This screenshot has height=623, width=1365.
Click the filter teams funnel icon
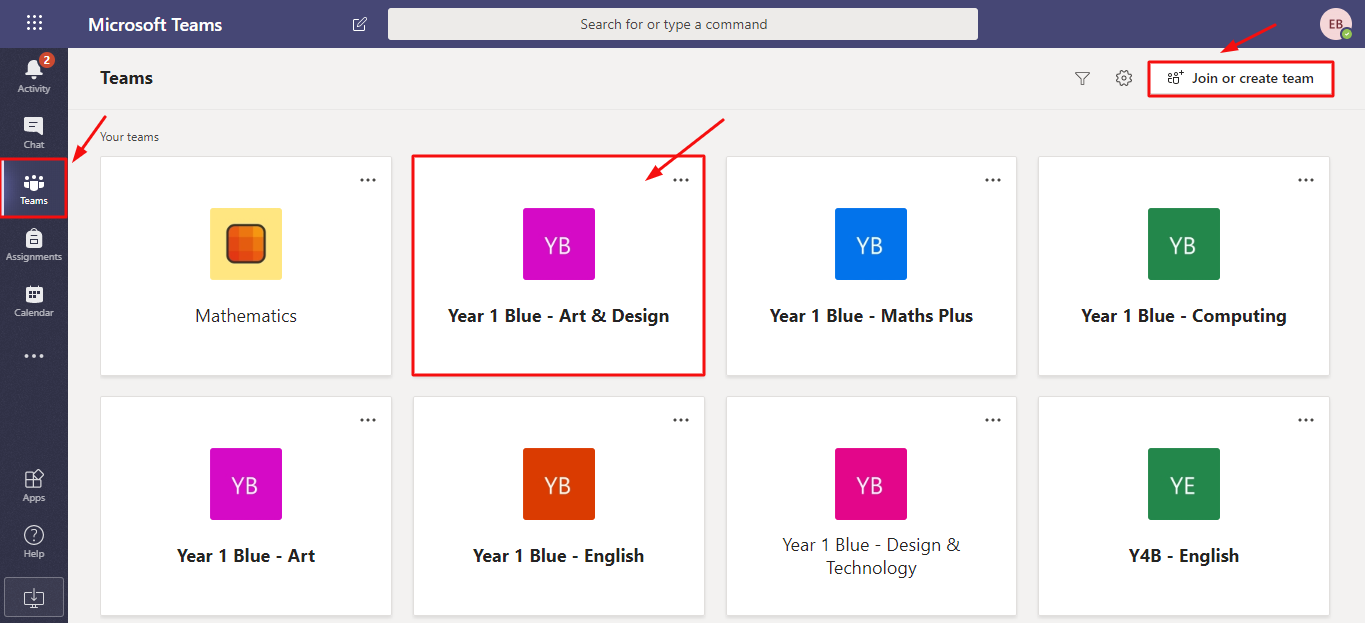(1082, 78)
